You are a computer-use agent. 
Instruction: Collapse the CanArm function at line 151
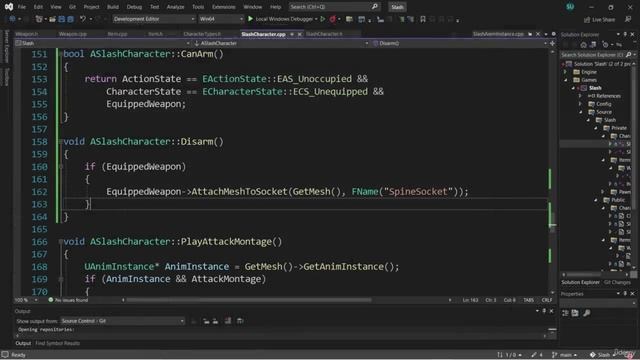60,54
